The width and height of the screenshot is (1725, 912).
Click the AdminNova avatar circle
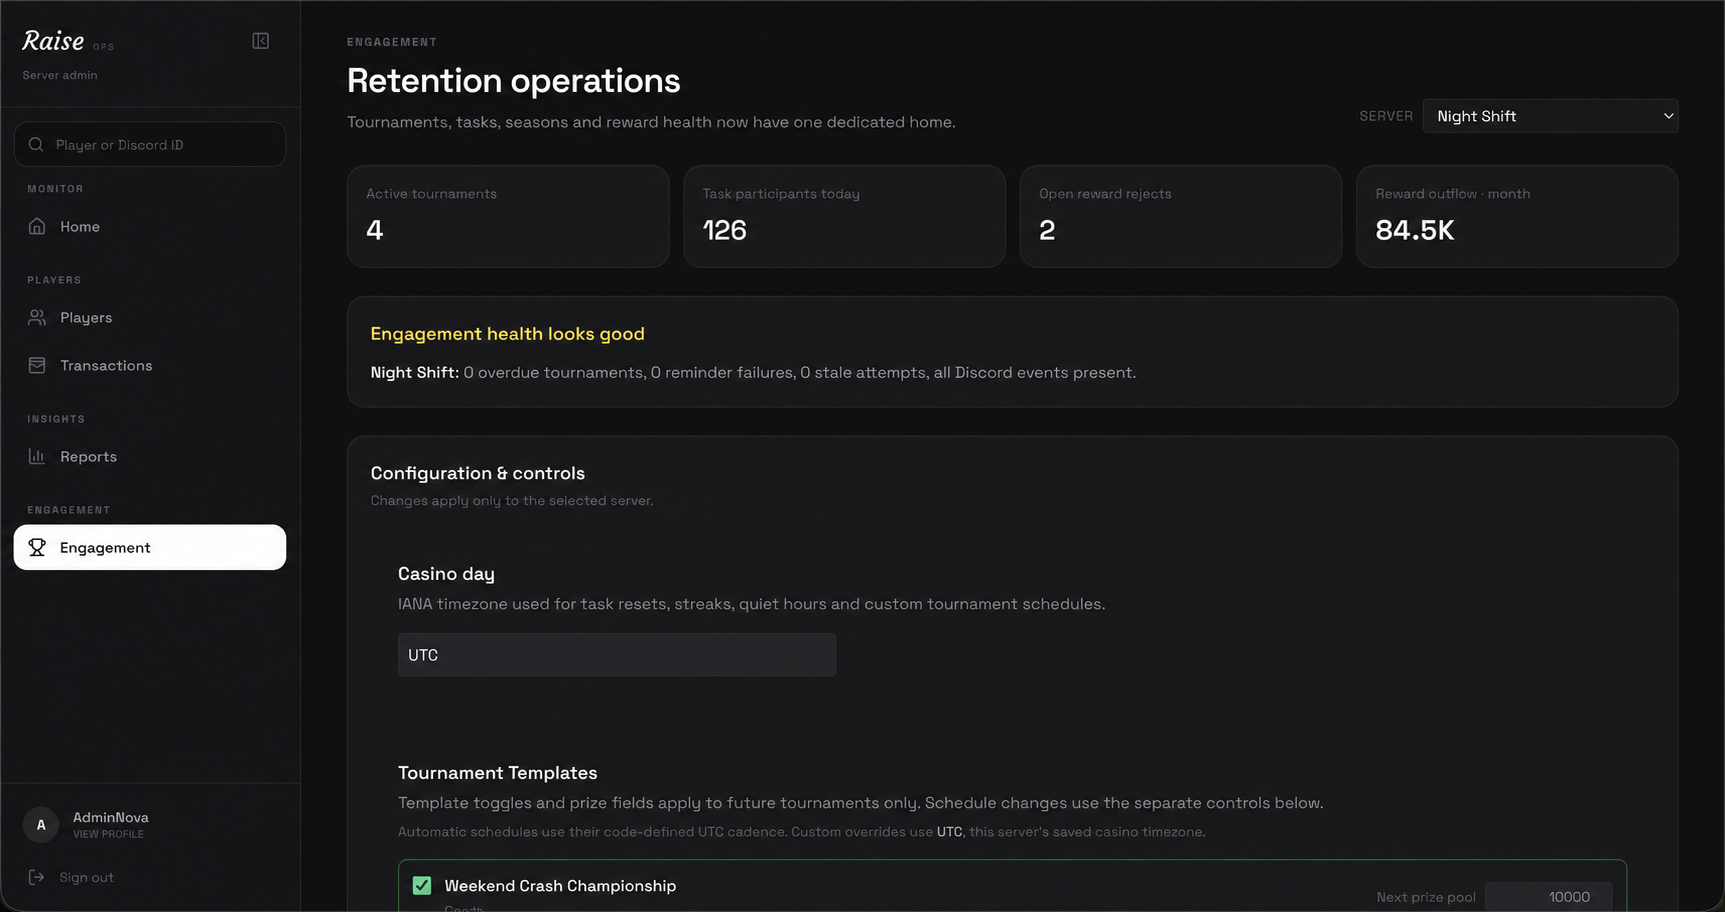41,825
